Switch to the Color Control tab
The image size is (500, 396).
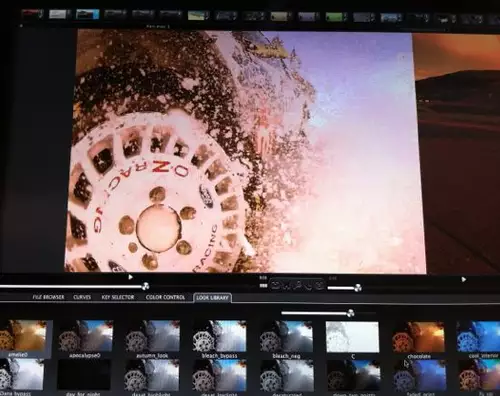(165, 297)
